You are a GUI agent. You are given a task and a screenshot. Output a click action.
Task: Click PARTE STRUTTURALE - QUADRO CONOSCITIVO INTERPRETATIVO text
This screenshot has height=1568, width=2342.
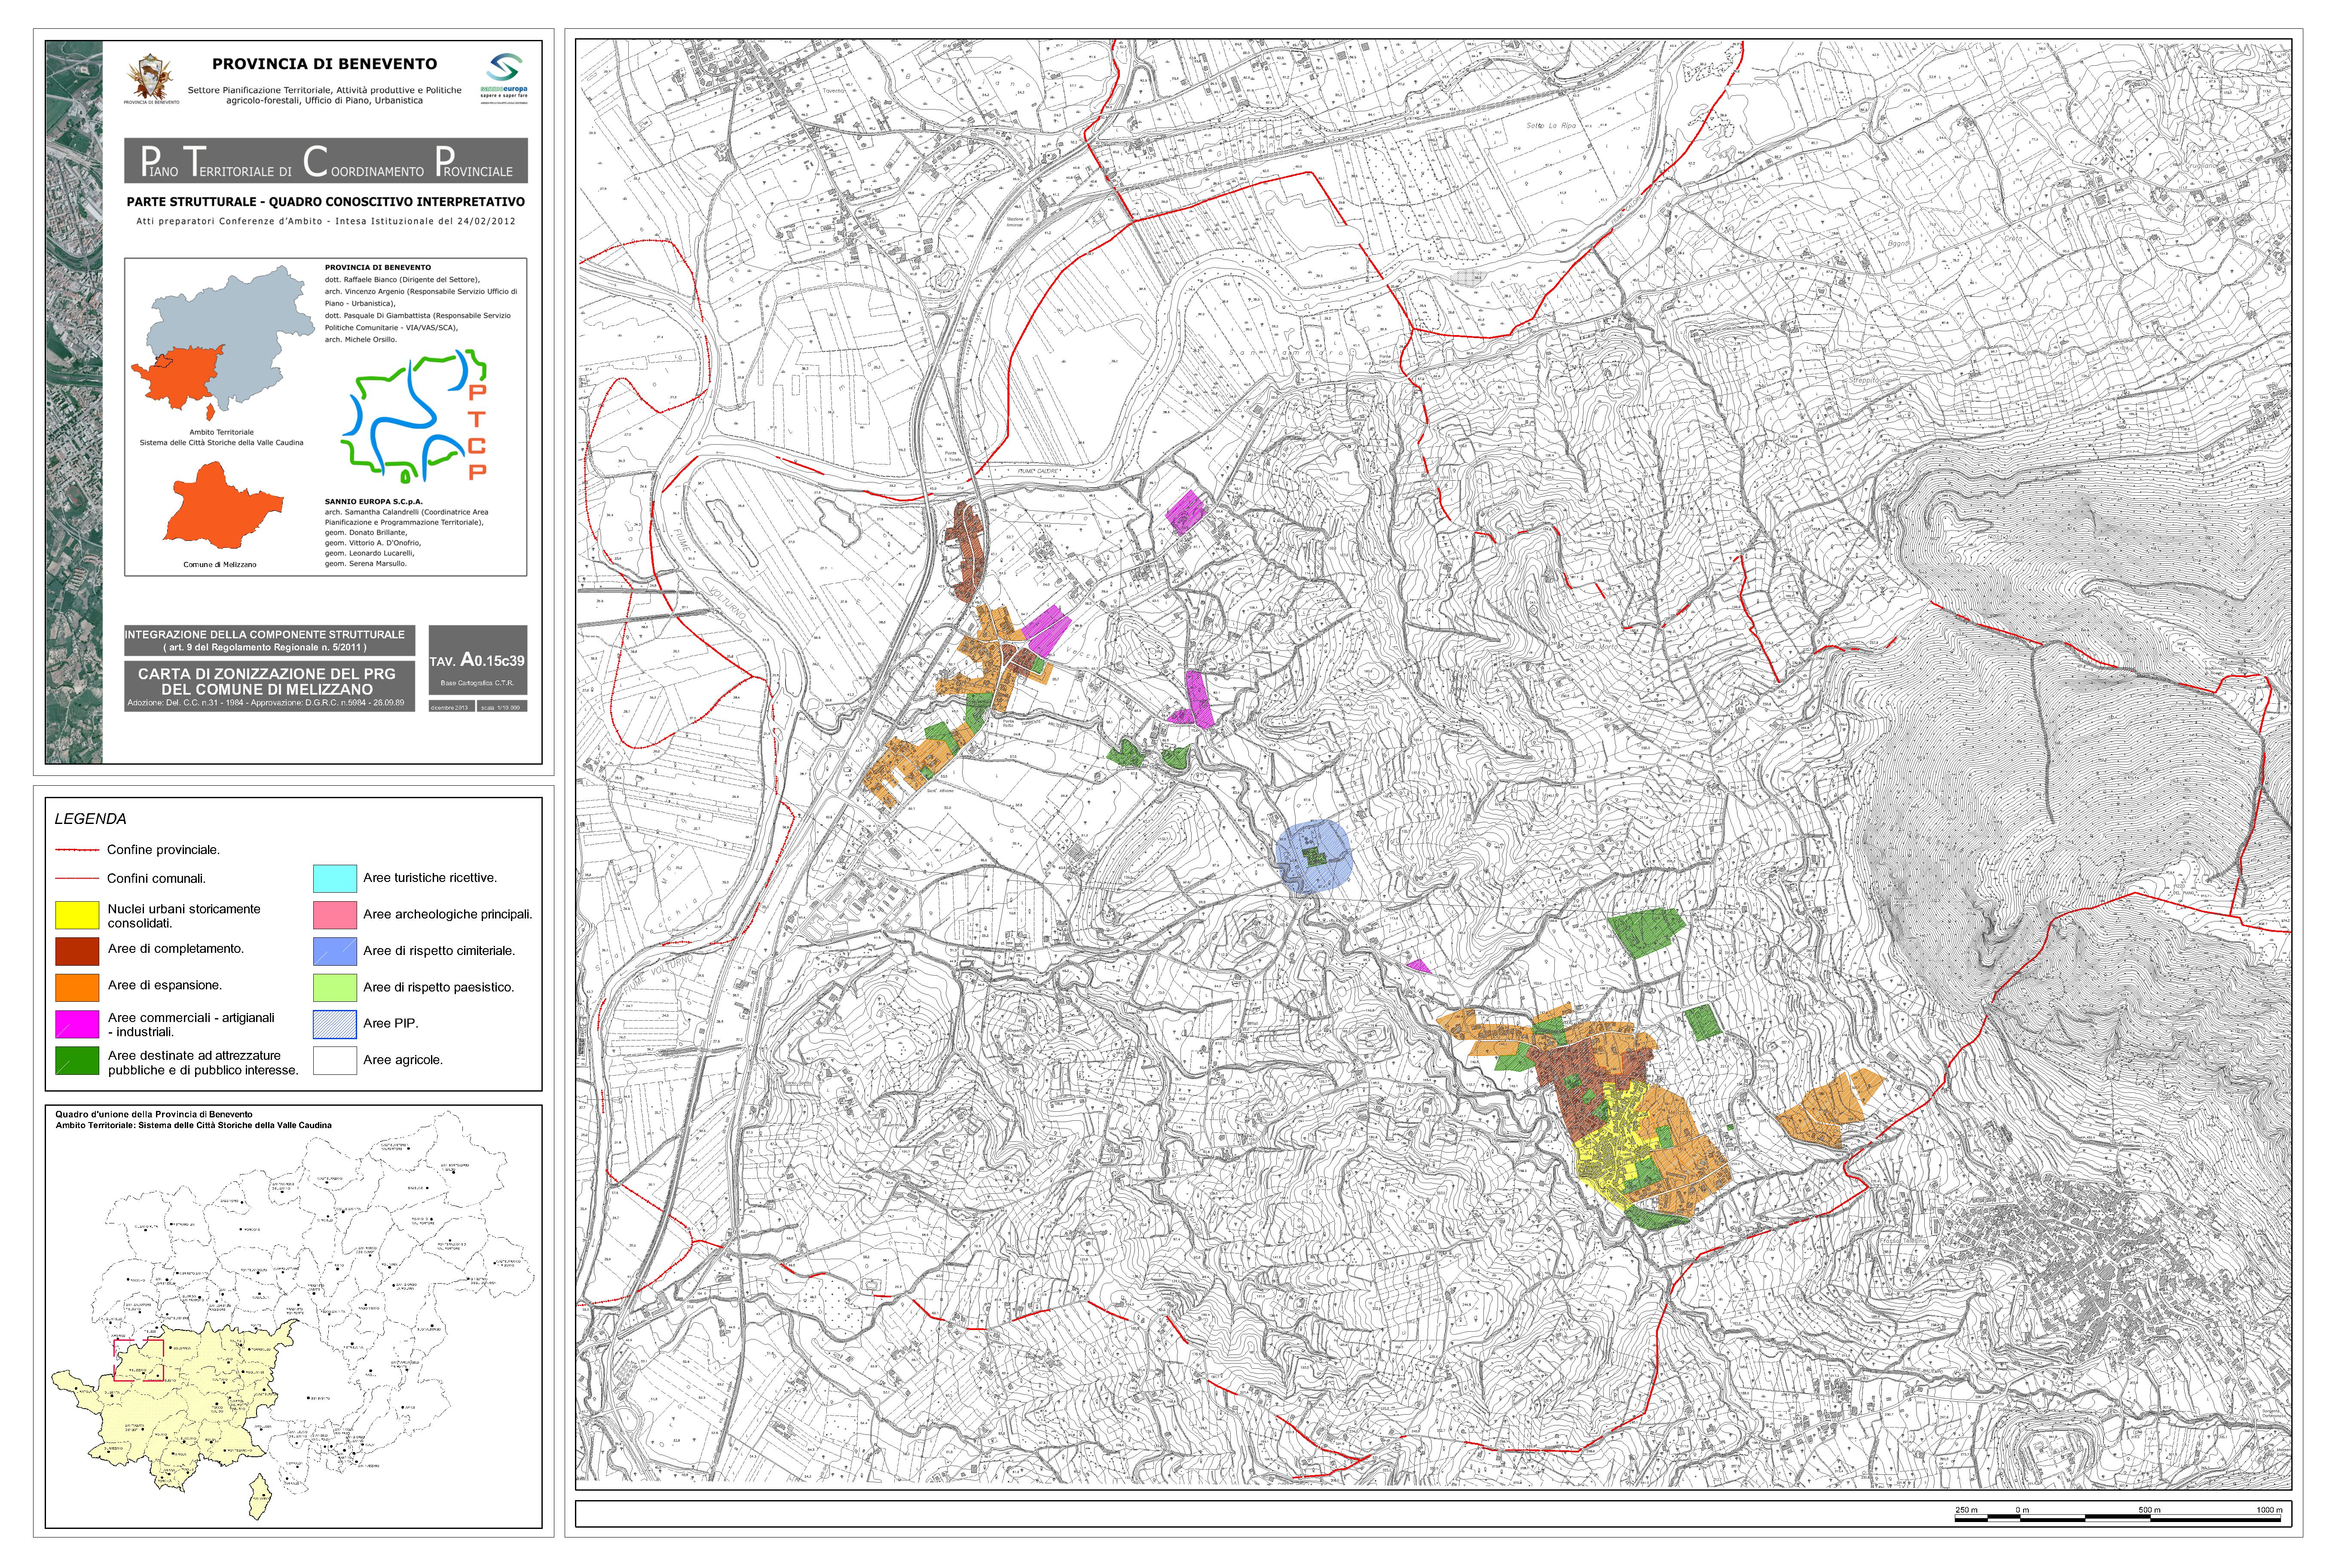click(x=326, y=202)
